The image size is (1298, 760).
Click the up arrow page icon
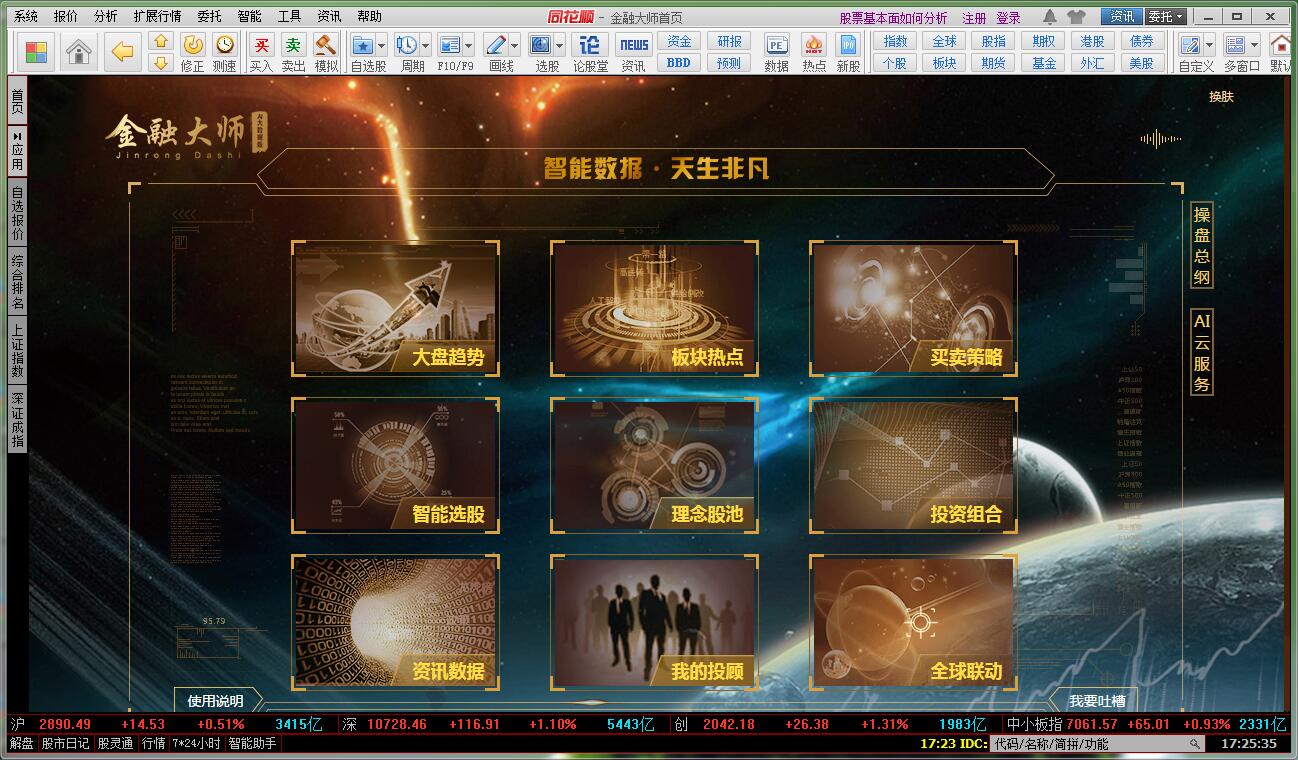pyautogui.click(x=160, y=42)
